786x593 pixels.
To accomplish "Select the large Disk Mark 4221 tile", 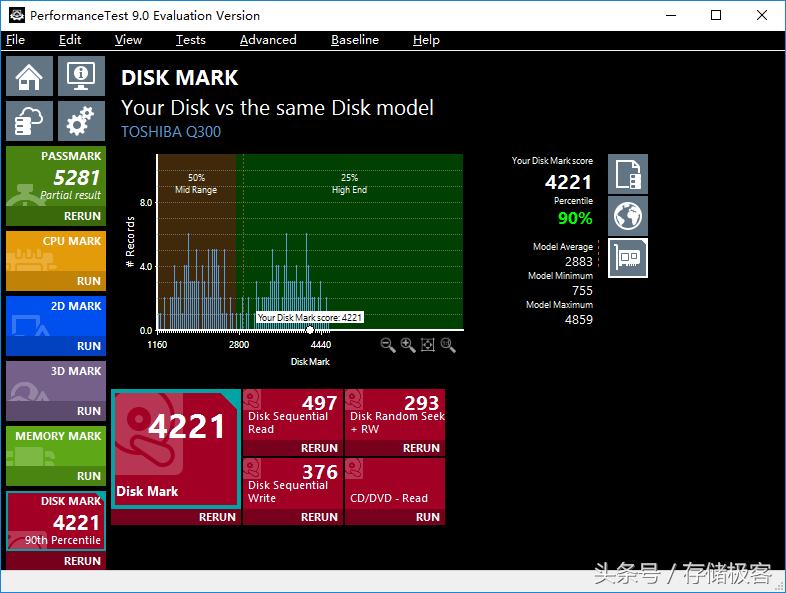I will click(176, 448).
